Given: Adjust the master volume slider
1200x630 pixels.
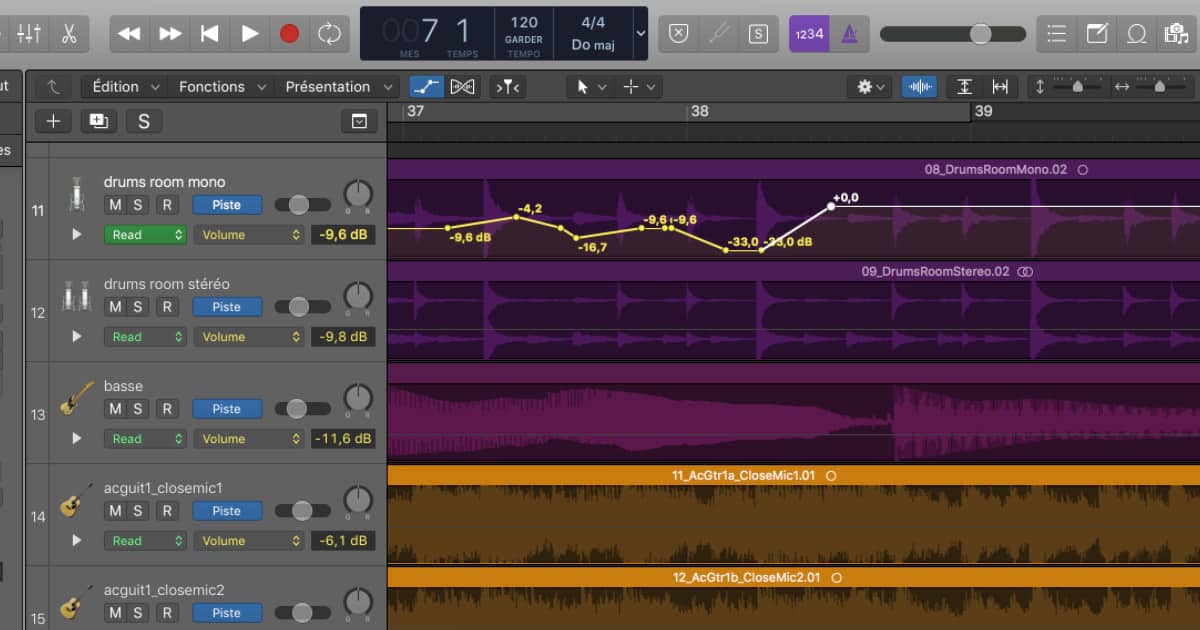Looking at the screenshot, I should tap(953, 34).
